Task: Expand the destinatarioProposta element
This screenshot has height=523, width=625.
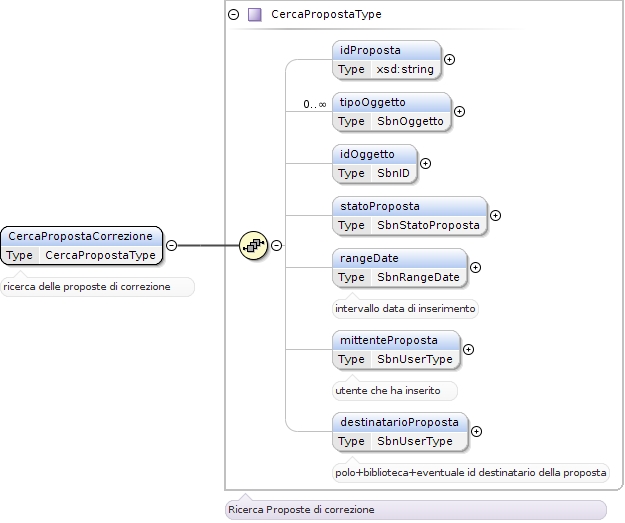Action: (x=476, y=432)
